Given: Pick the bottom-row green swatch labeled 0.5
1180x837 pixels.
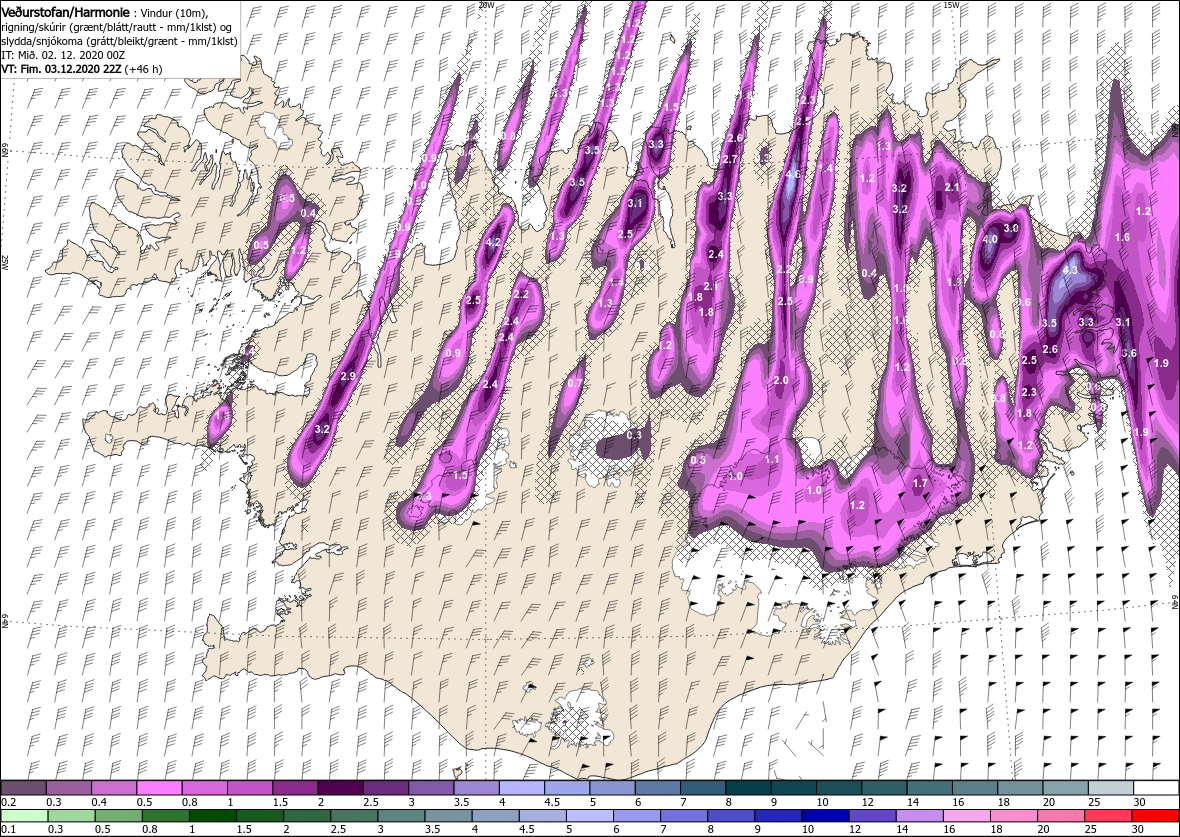Looking at the screenshot, I should pos(119,817).
